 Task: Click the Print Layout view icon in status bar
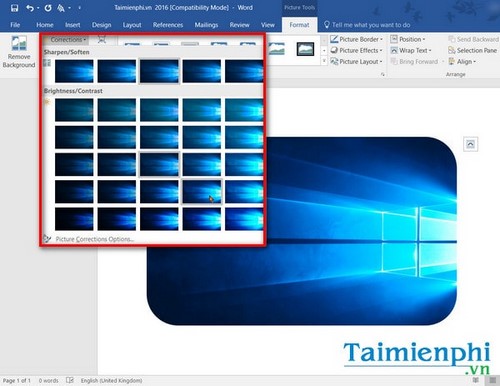(493, 380)
